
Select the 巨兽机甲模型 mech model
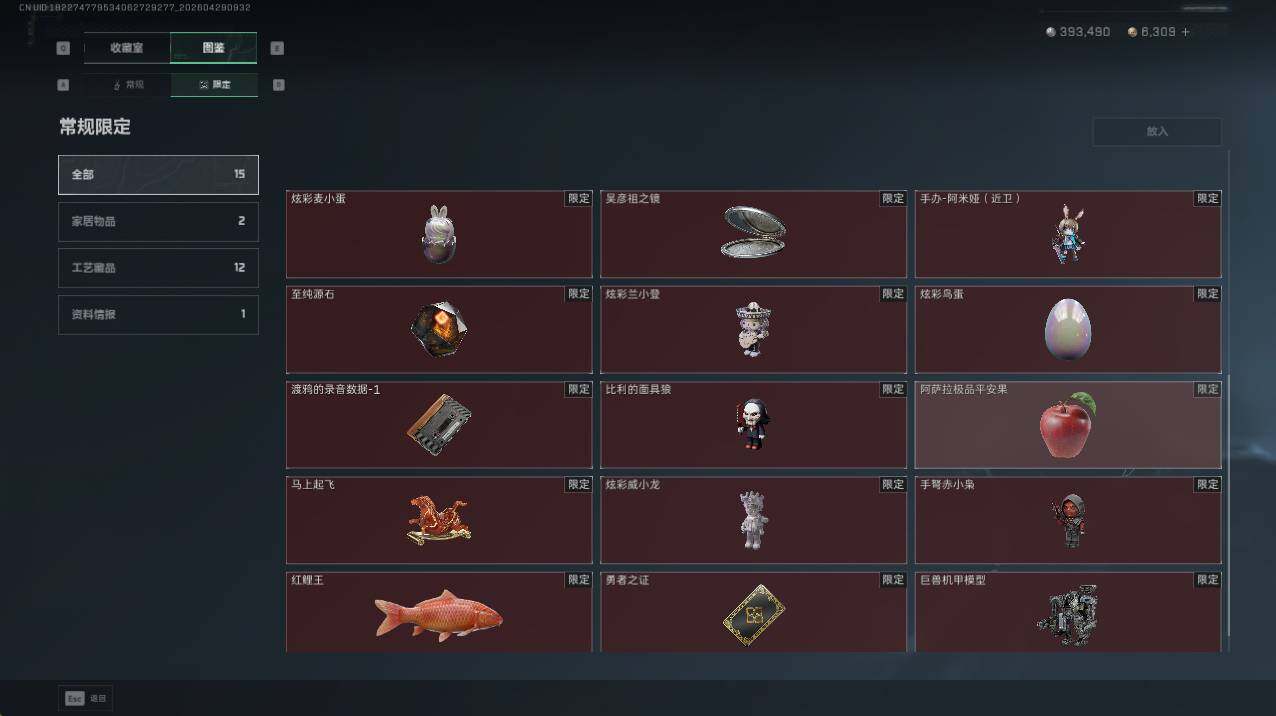click(x=1068, y=612)
